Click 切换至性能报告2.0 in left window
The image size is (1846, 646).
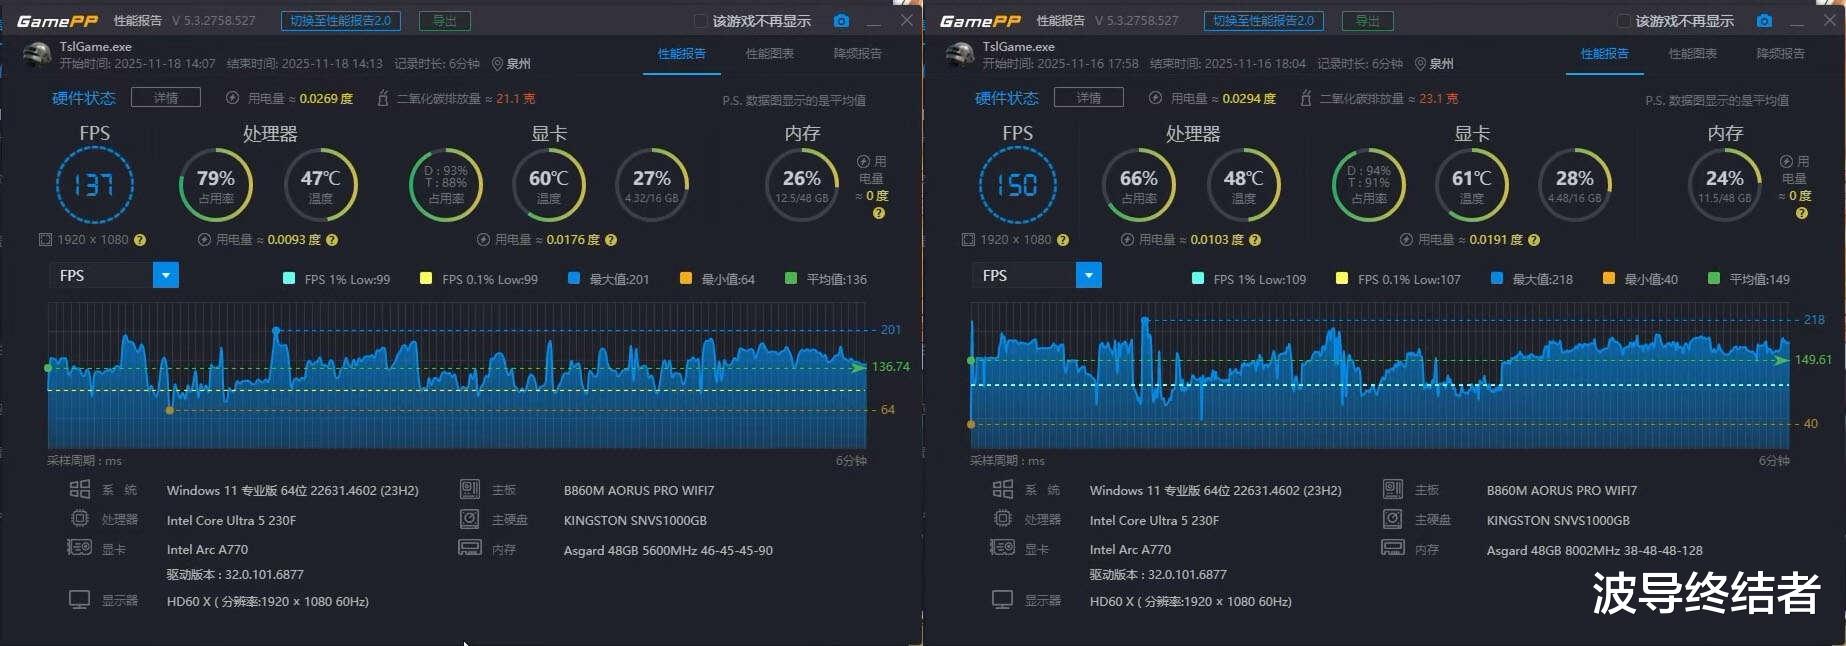[341, 21]
